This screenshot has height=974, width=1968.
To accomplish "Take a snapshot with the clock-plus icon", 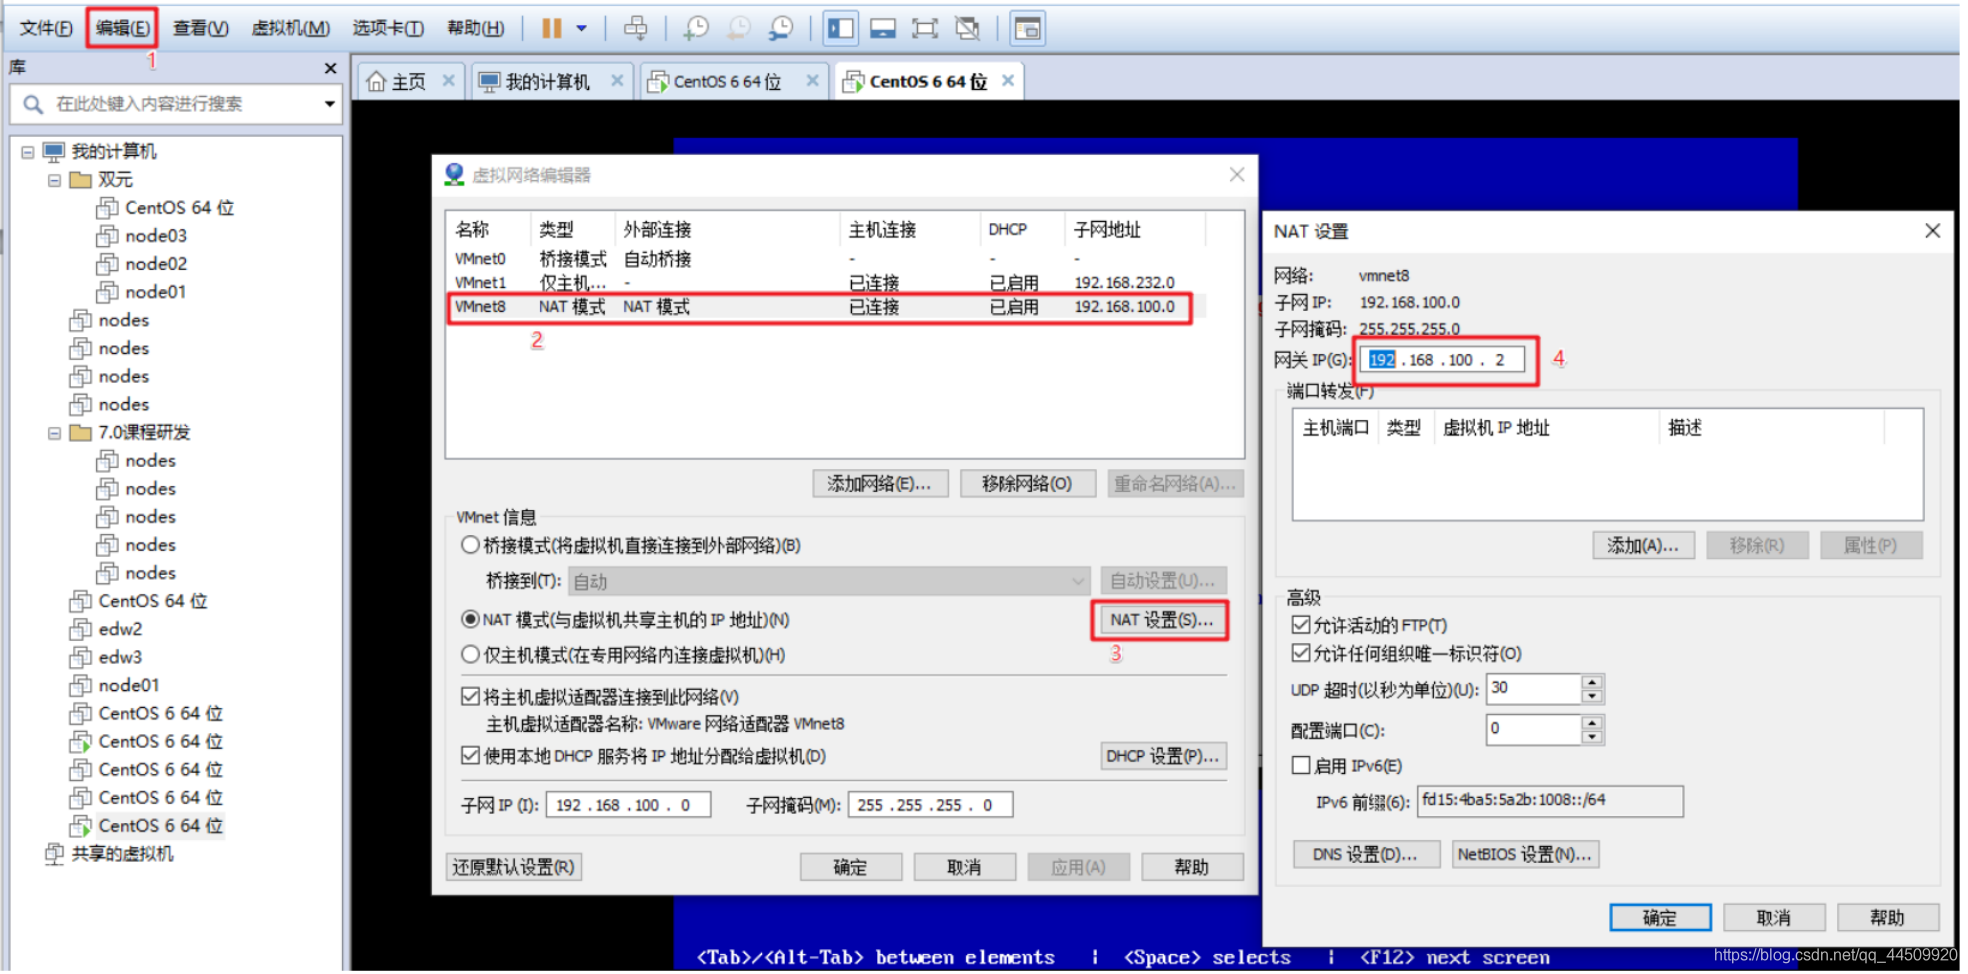I will [696, 28].
